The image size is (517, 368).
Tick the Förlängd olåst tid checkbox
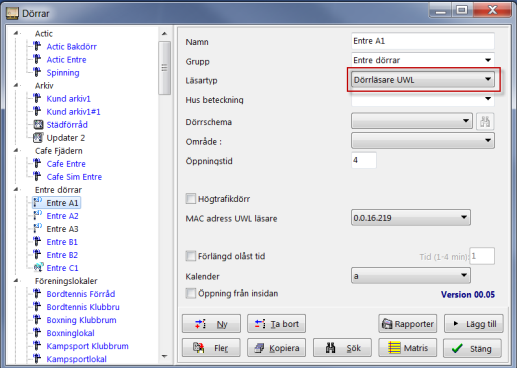tap(190, 256)
